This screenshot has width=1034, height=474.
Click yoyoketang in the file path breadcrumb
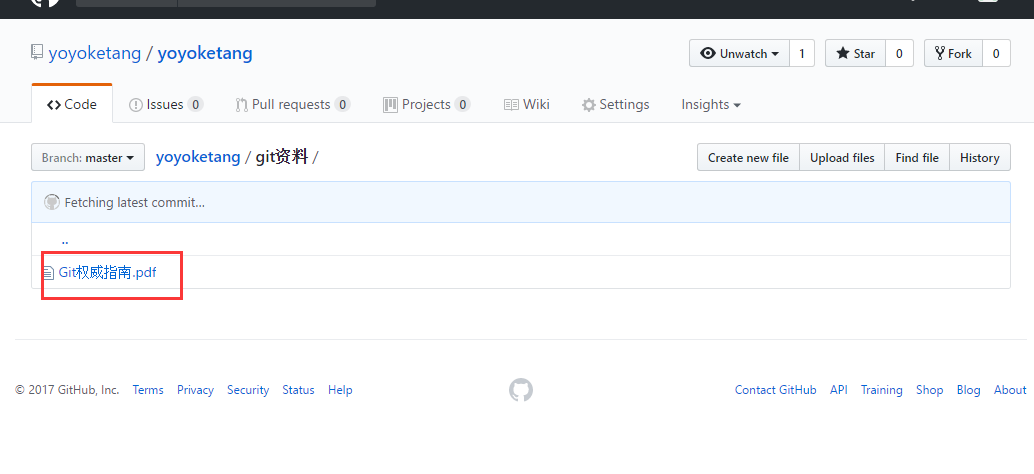tap(198, 157)
